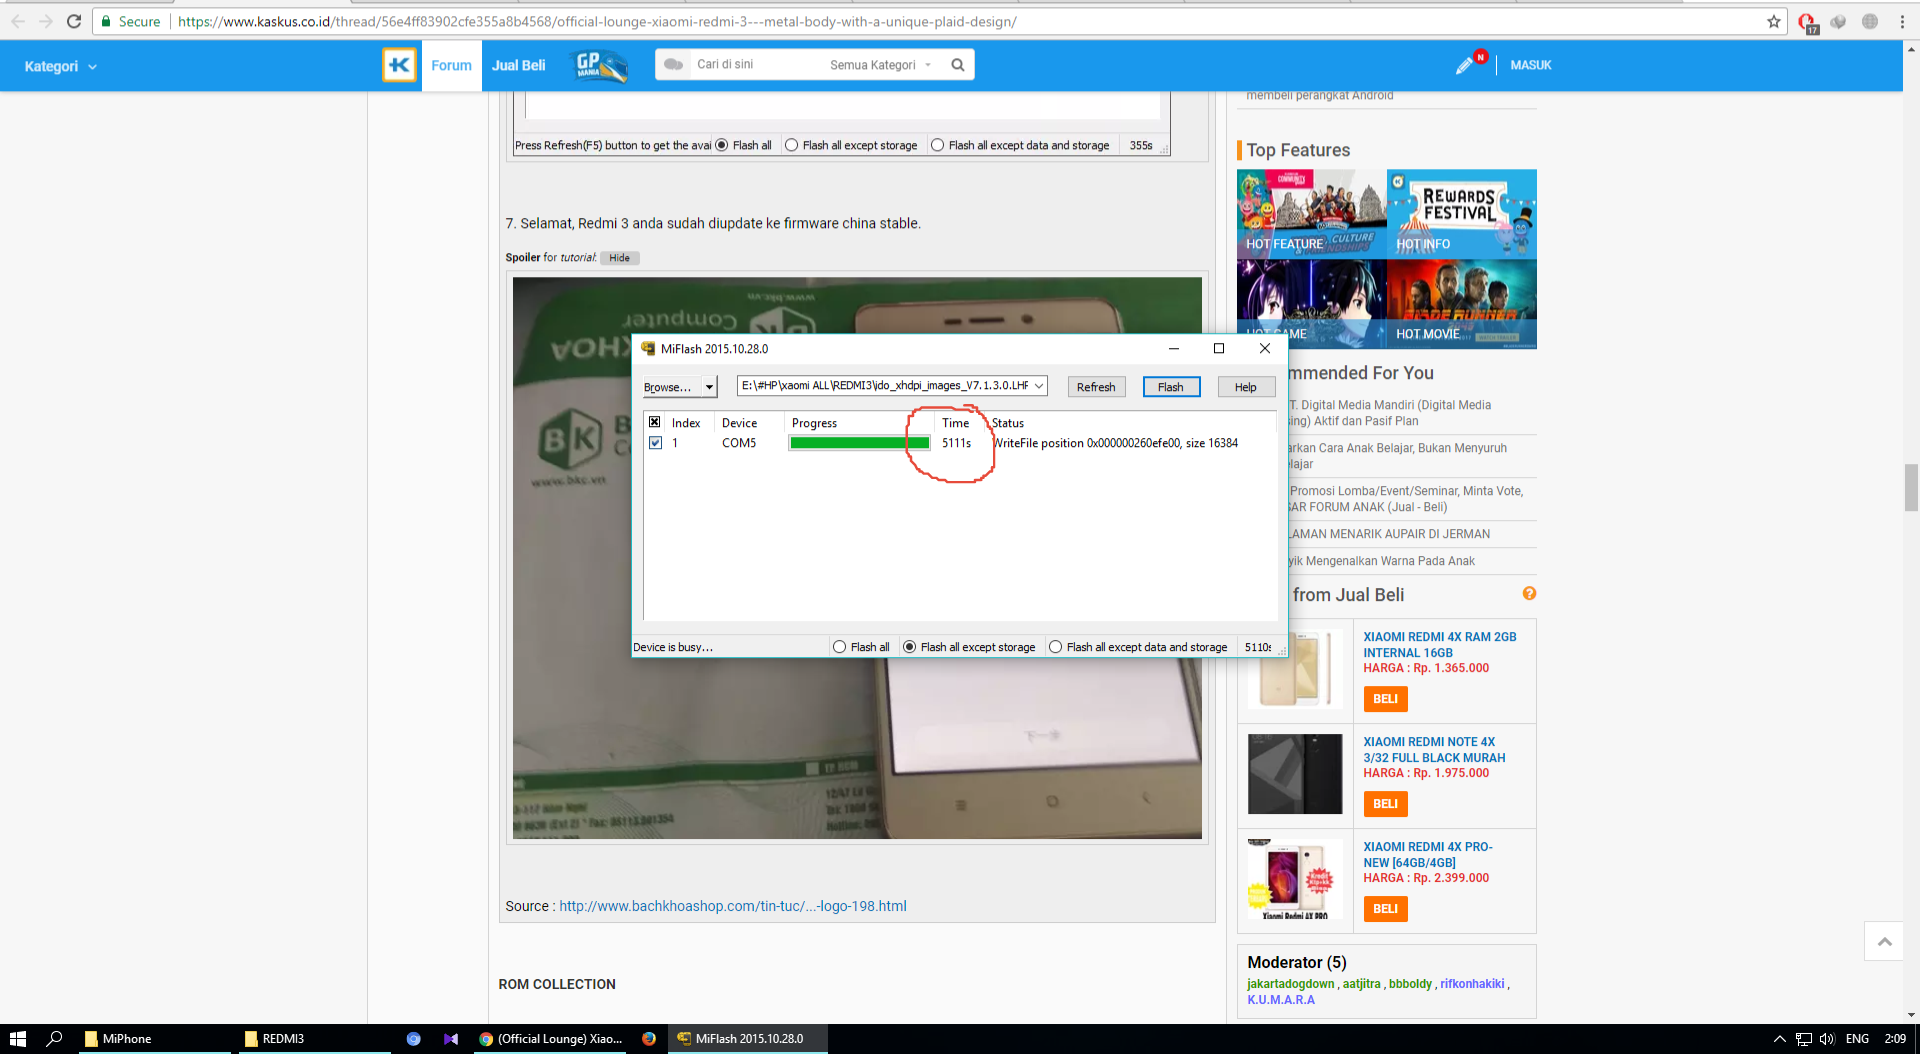Click the Kaskus K logo icon
Screen dimensions: 1920x1054
pos(399,65)
